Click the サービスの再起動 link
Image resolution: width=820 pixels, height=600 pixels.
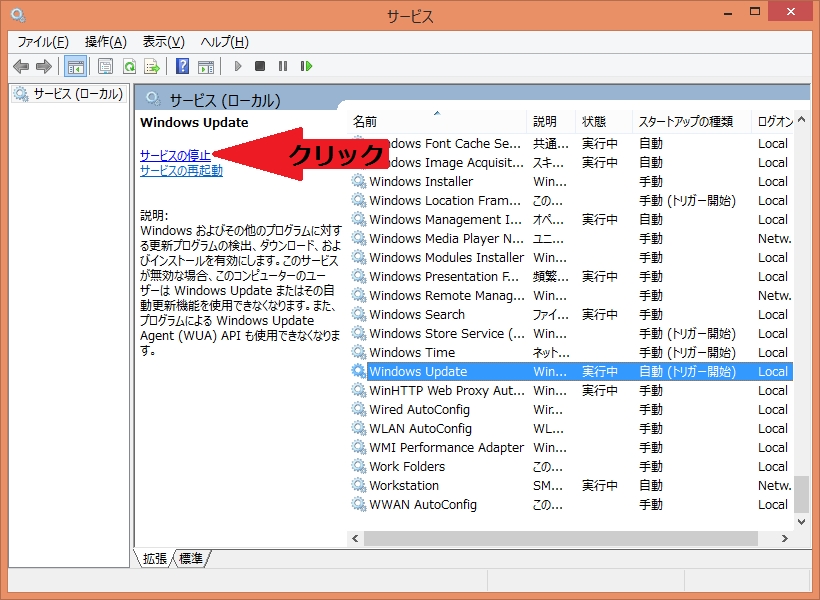181,171
